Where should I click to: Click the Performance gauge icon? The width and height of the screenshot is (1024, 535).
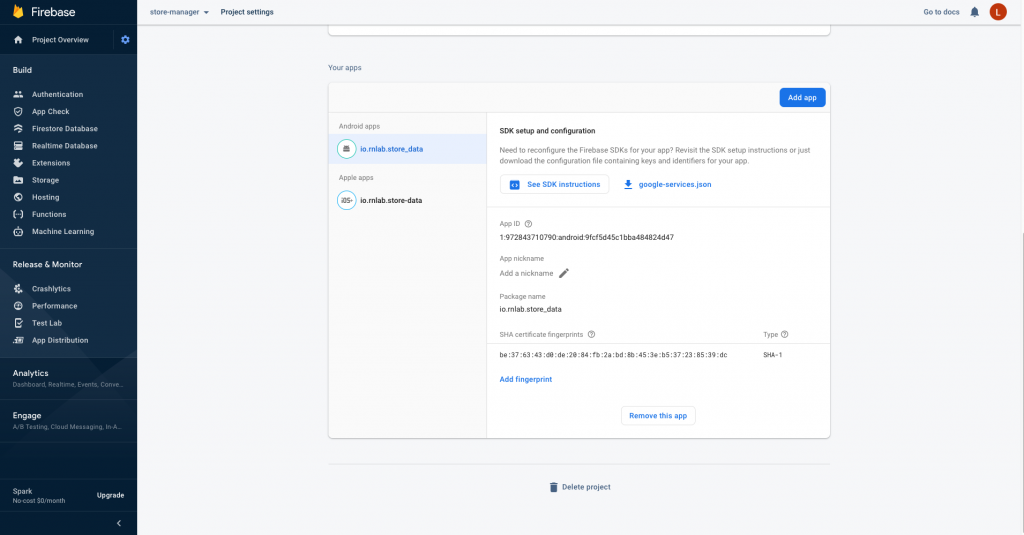coord(18,306)
